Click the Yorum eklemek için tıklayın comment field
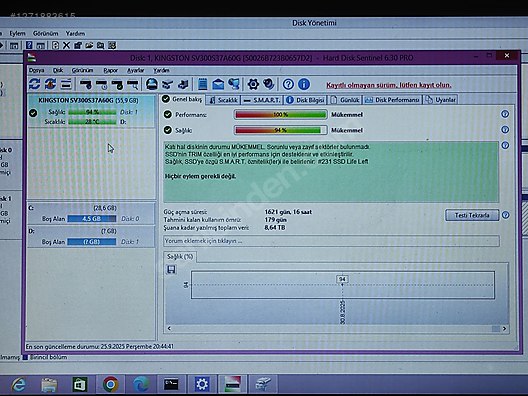This screenshot has width=528, height=396. pos(331,241)
